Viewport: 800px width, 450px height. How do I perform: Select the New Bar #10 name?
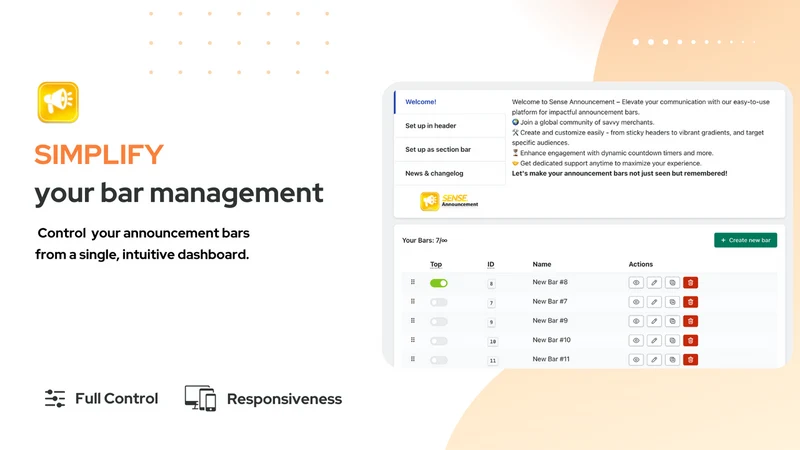(x=552, y=340)
